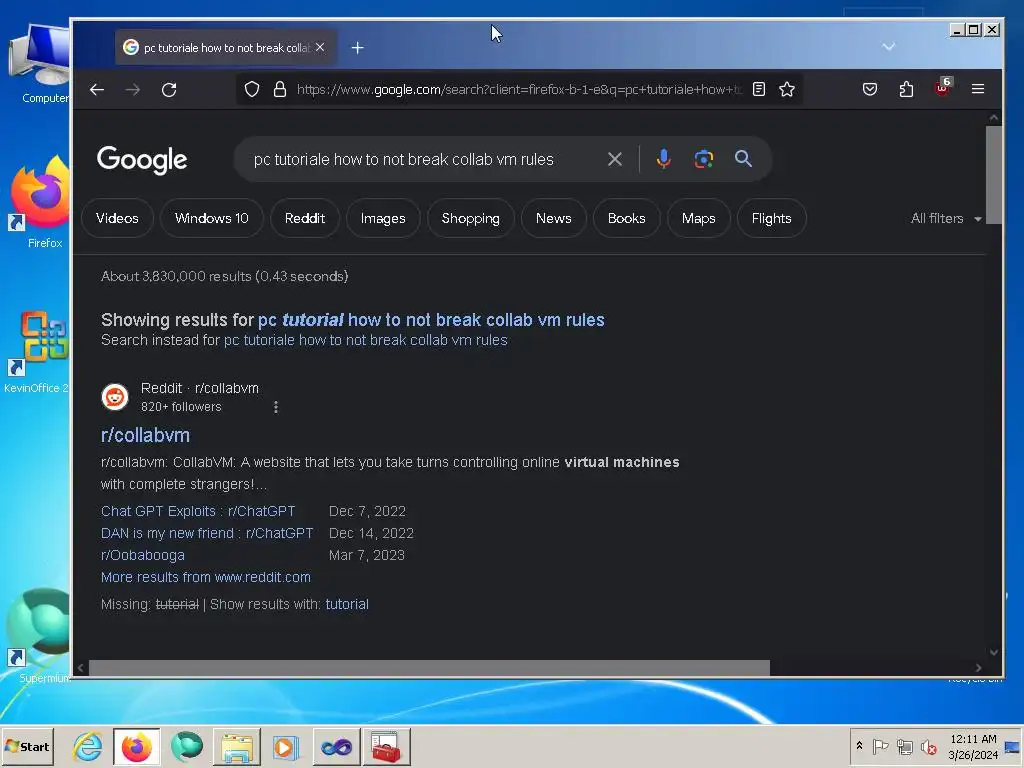Click the scroll up arrow
This screenshot has height=768, width=1024.
[x=994, y=118]
